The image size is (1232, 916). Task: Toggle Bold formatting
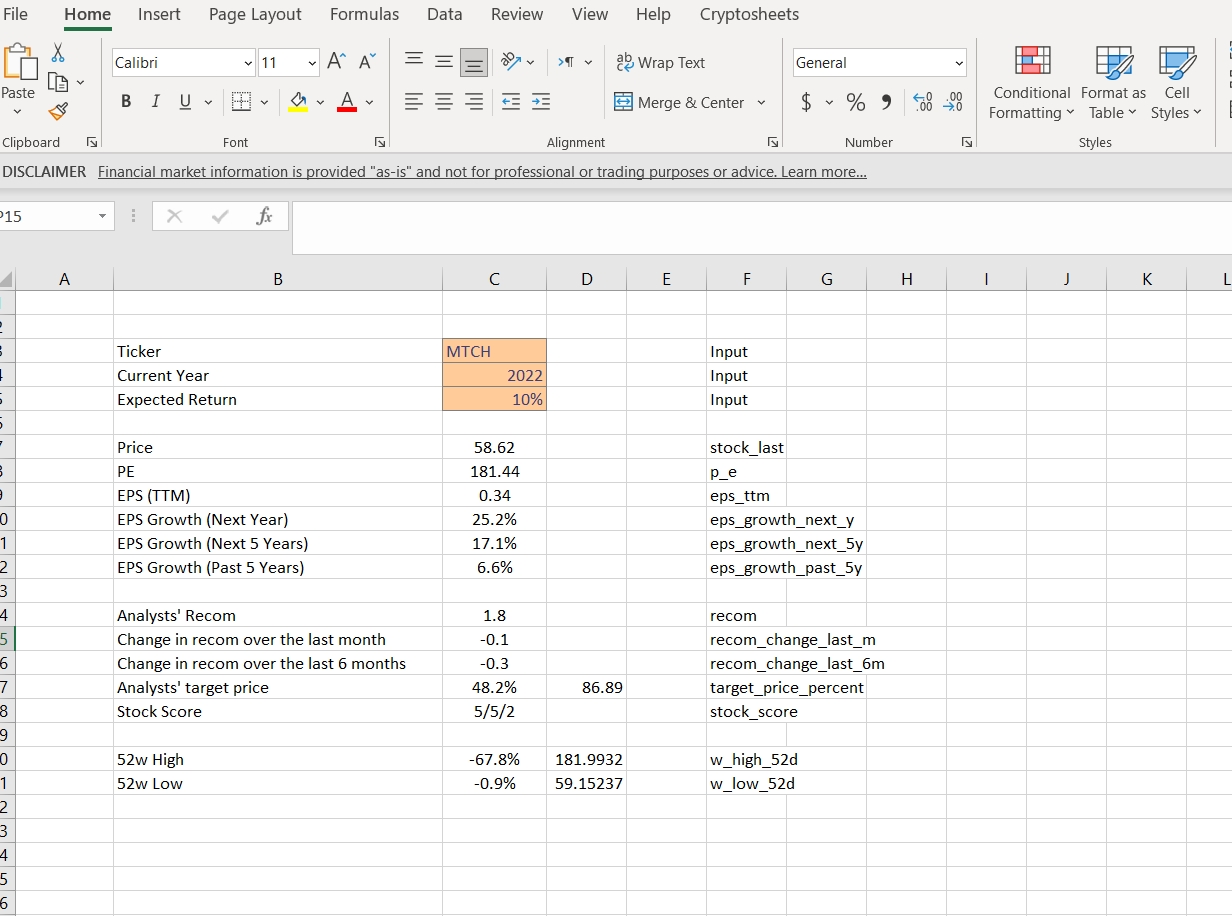click(x=127, y=102)
